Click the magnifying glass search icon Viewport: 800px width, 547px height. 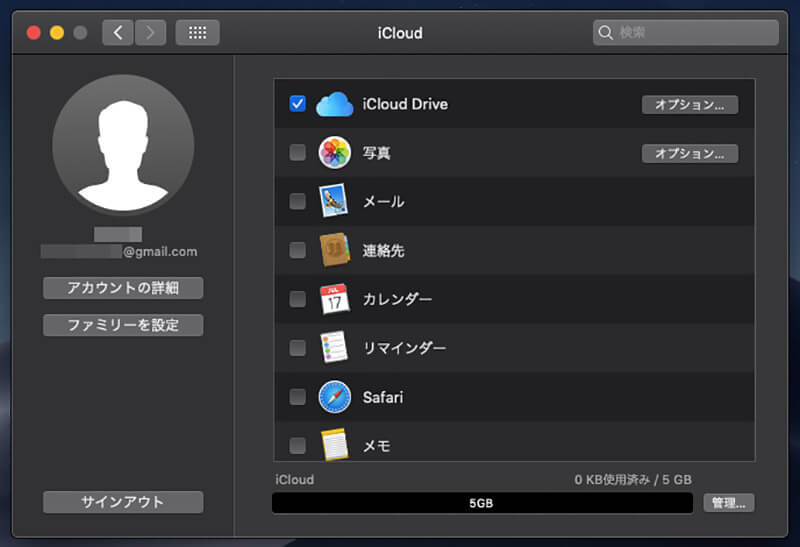pyautogui.click(x=605, y=33)
